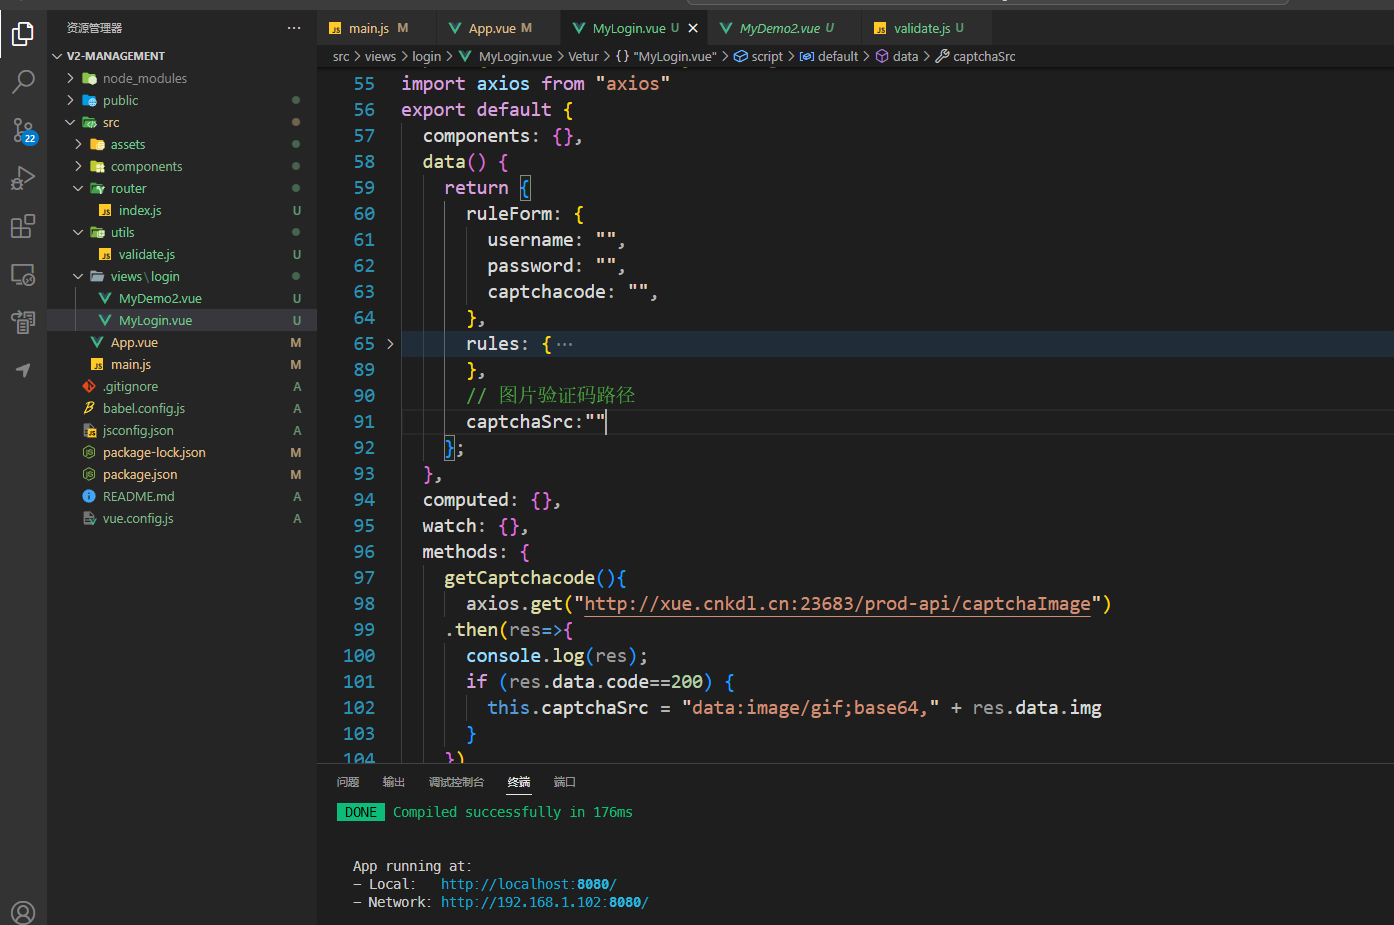
Task: Open the 192.168.1.102:8080 network link
Action: point(544,902)
